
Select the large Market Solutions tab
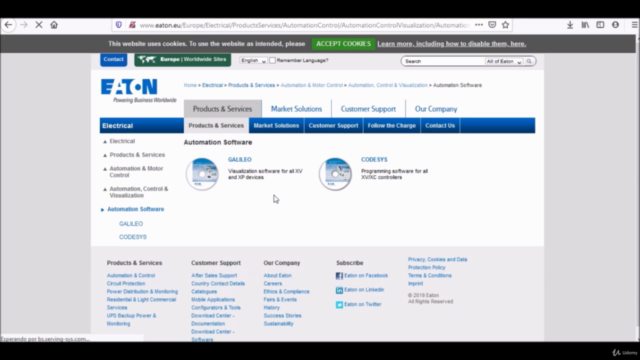coord(296,109)
